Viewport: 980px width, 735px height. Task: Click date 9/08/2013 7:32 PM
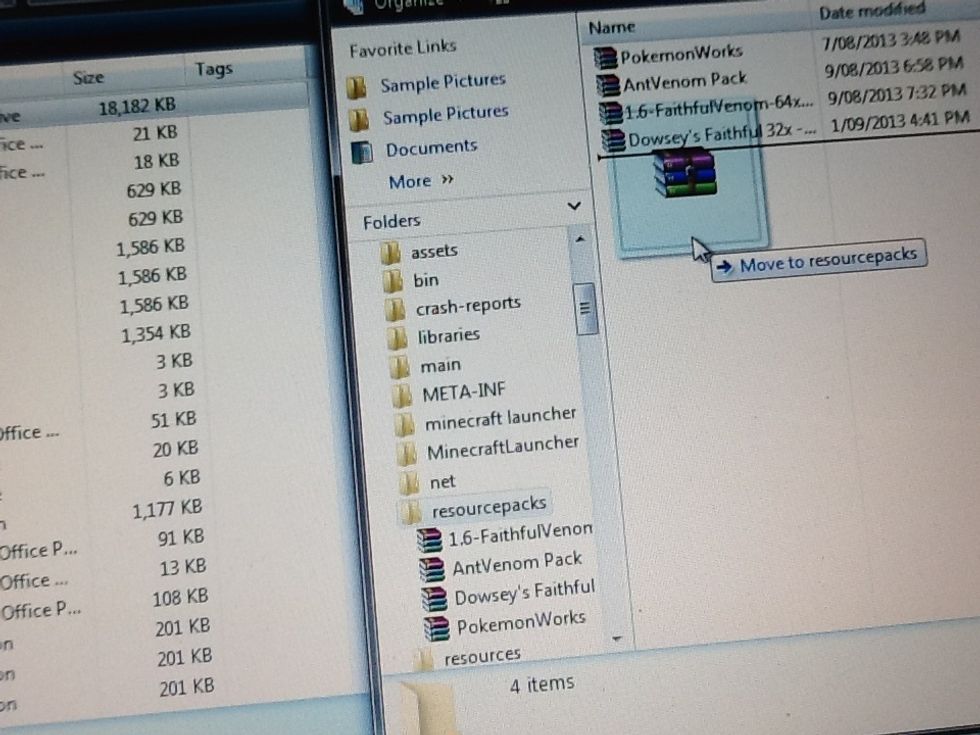point(898,94)
